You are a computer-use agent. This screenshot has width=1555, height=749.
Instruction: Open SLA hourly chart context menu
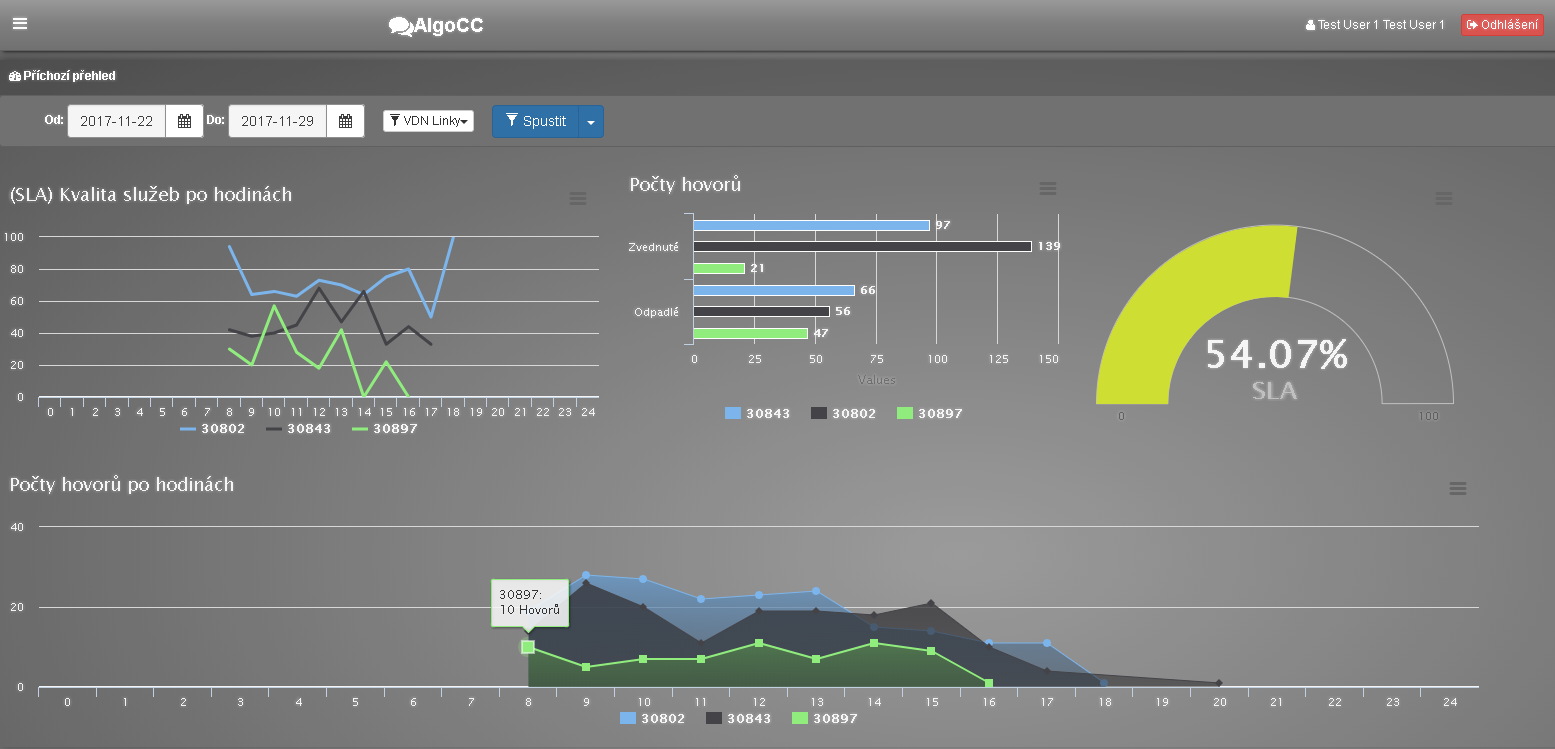click(x=577, y=199)
